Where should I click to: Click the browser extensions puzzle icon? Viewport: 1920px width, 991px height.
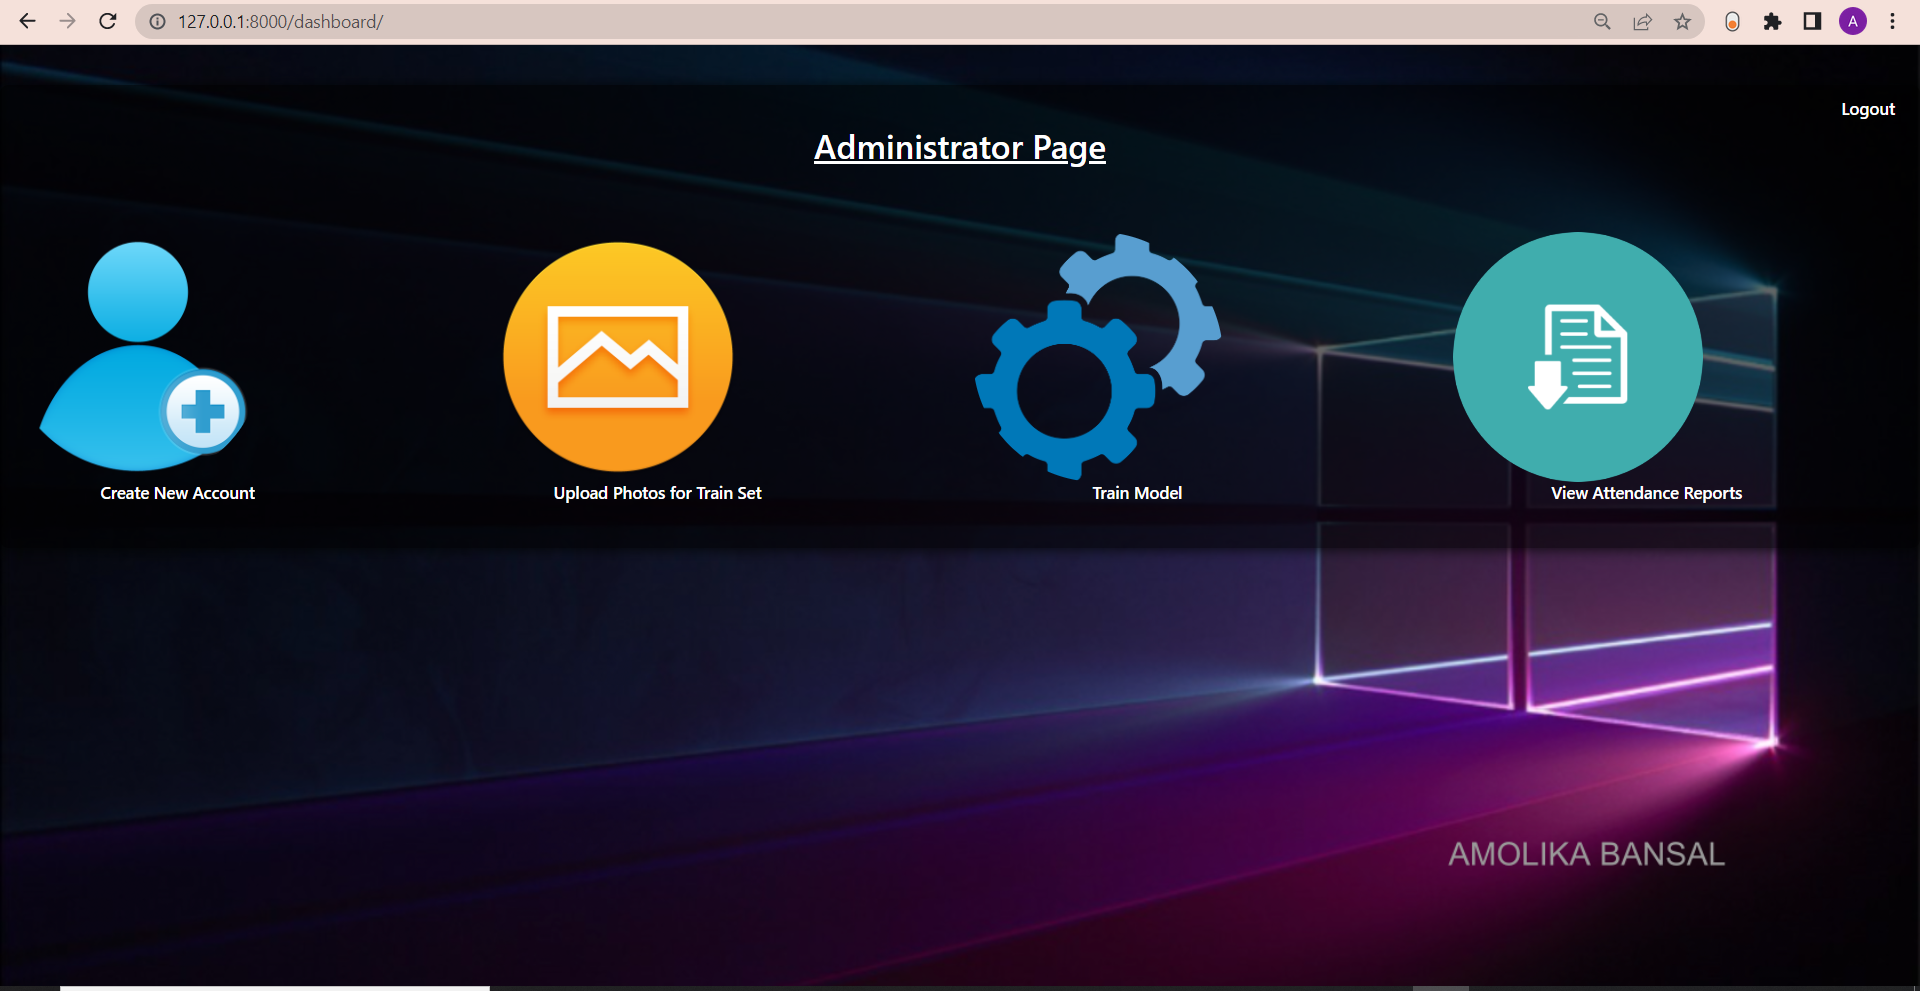(1773, 21)
